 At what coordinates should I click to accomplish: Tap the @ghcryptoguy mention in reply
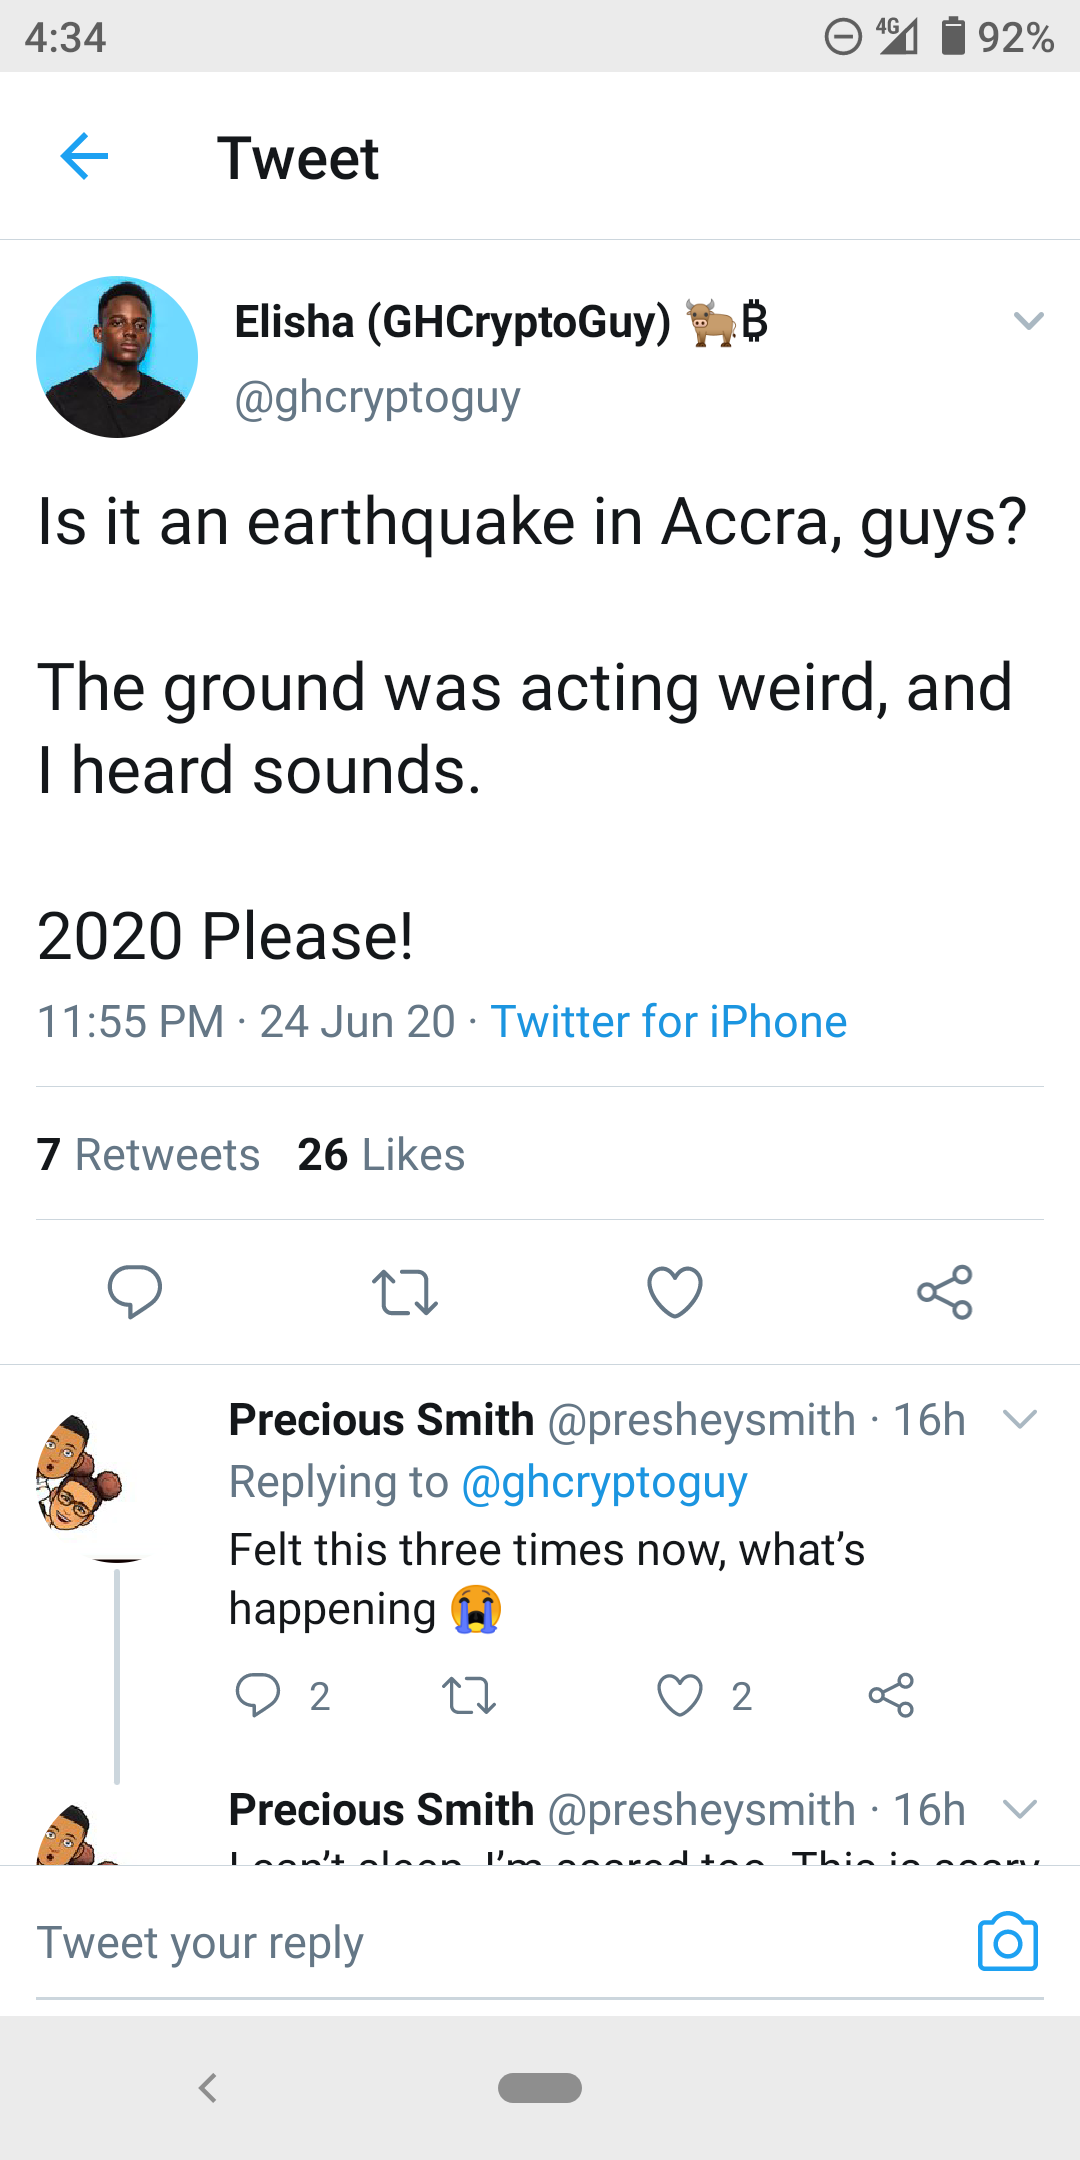(604, 1482)
